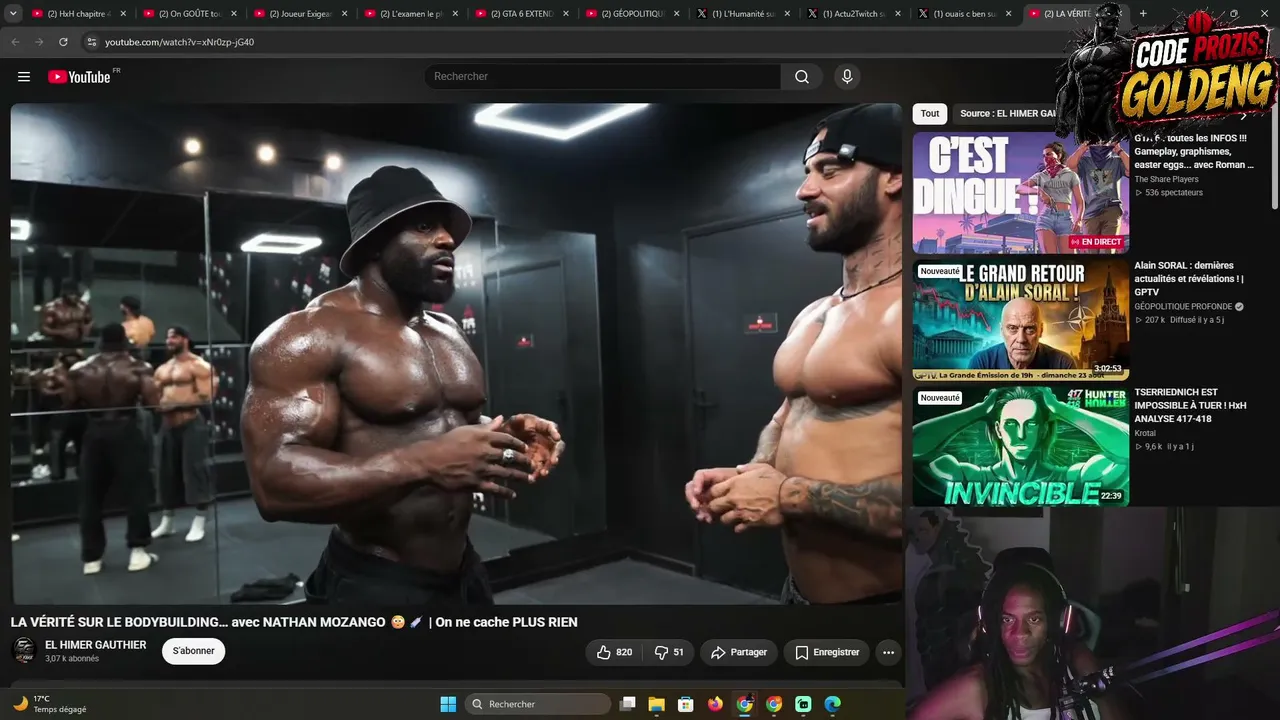Switch to the Joueur Exigeant browser tab
The image size is (1280, 720).
tap(300, 14)
